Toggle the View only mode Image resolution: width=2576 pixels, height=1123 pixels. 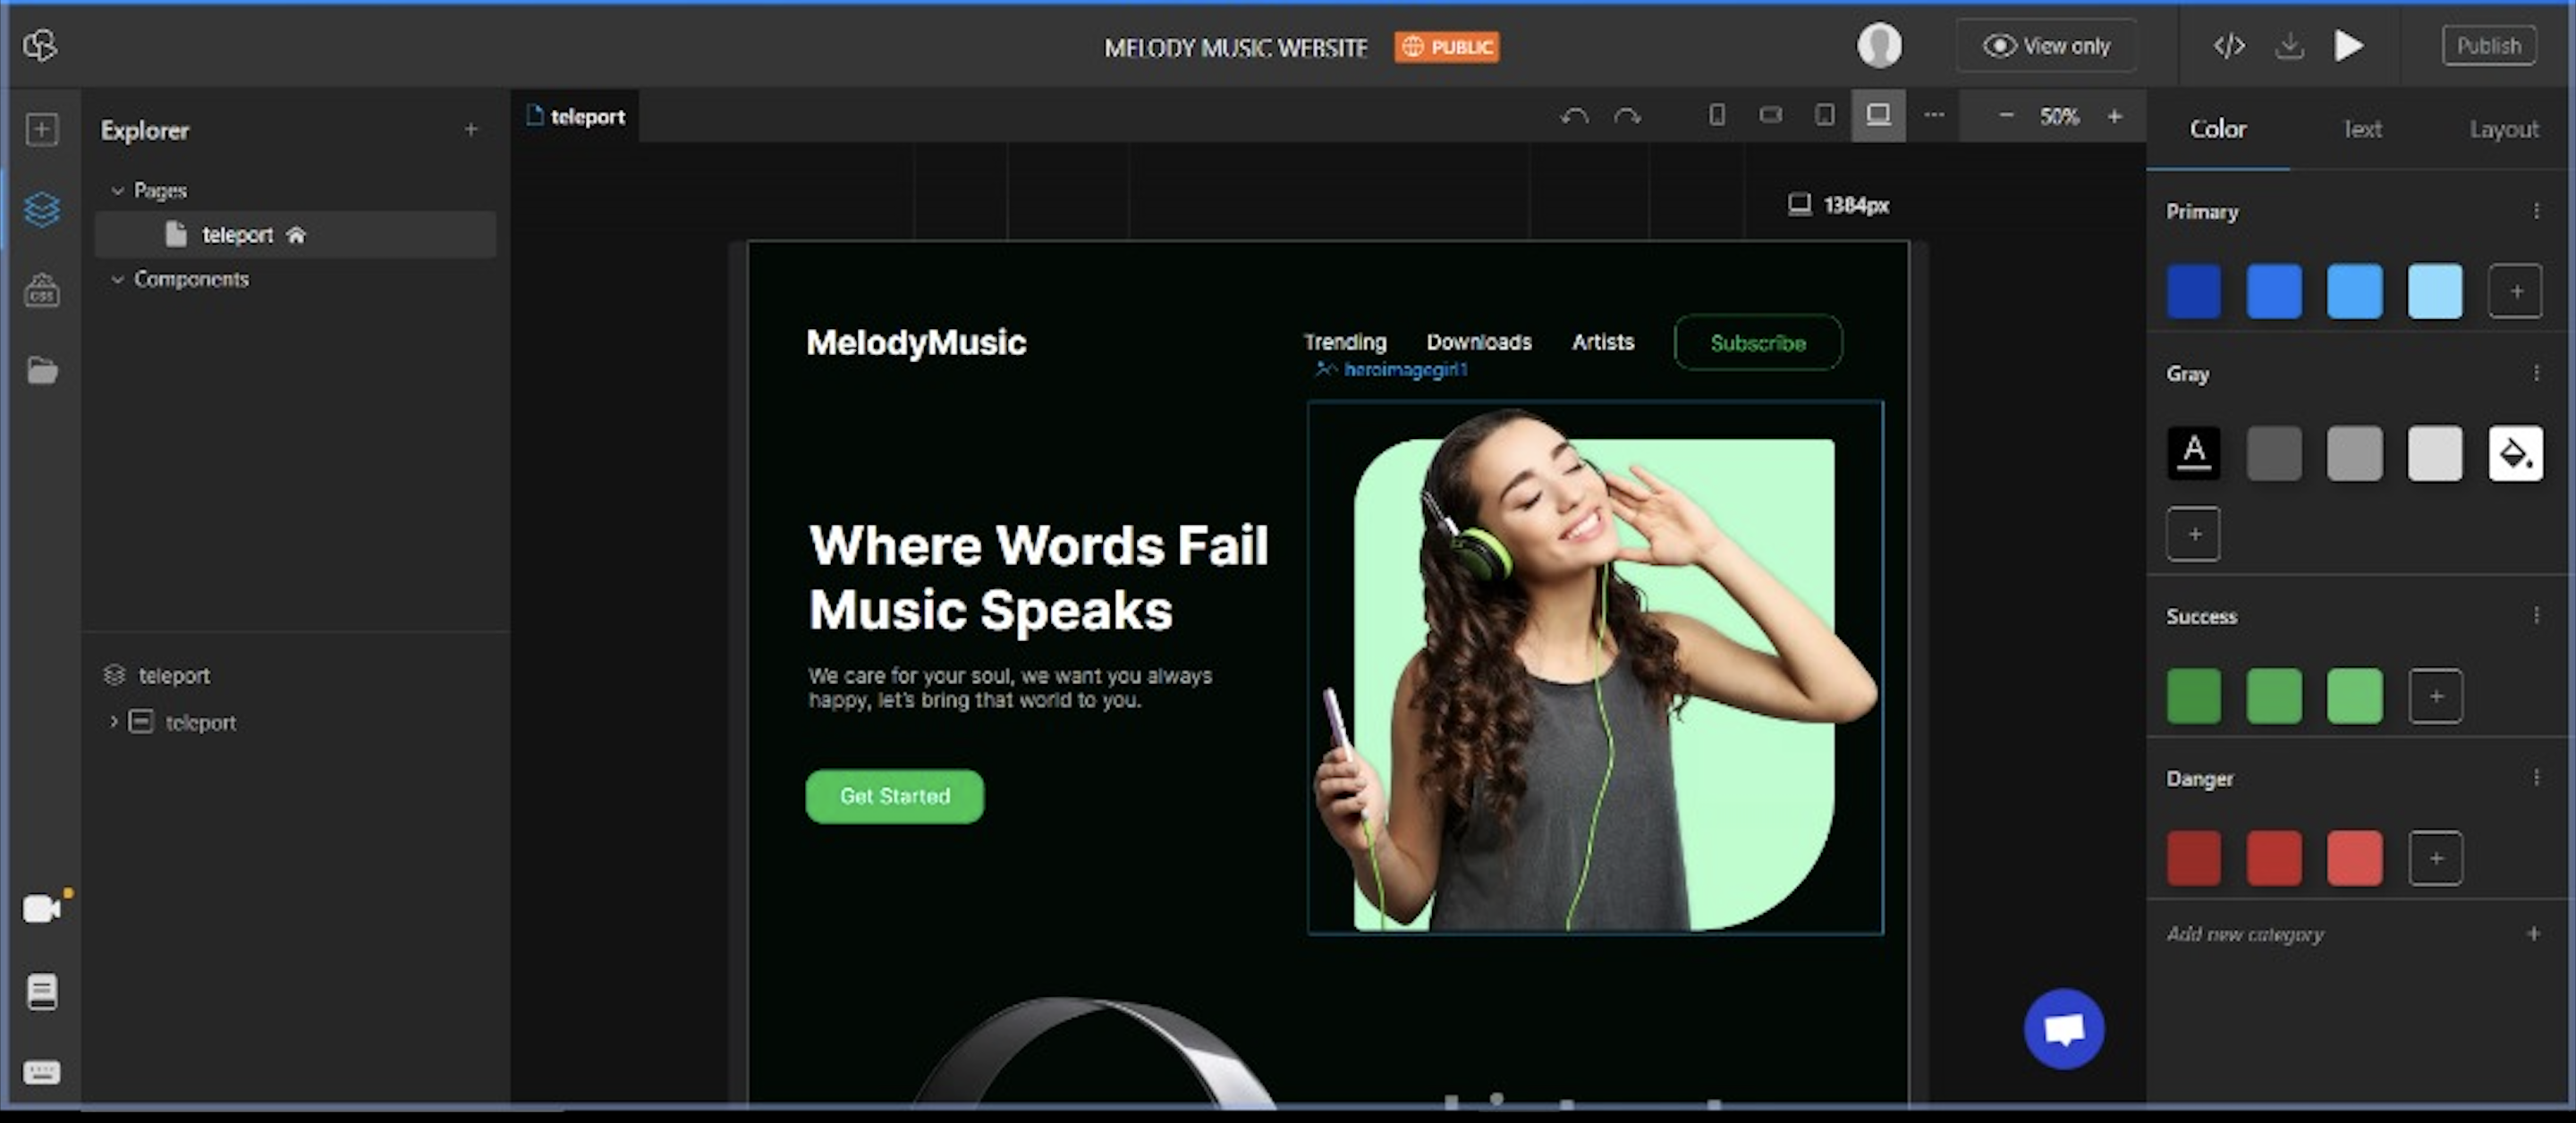[2046, 46]
